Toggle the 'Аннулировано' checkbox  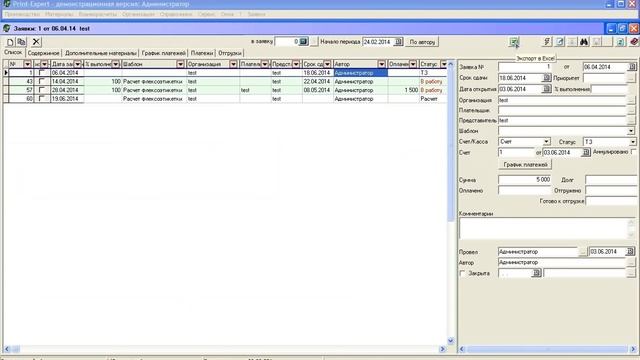[x=633, y=152]
